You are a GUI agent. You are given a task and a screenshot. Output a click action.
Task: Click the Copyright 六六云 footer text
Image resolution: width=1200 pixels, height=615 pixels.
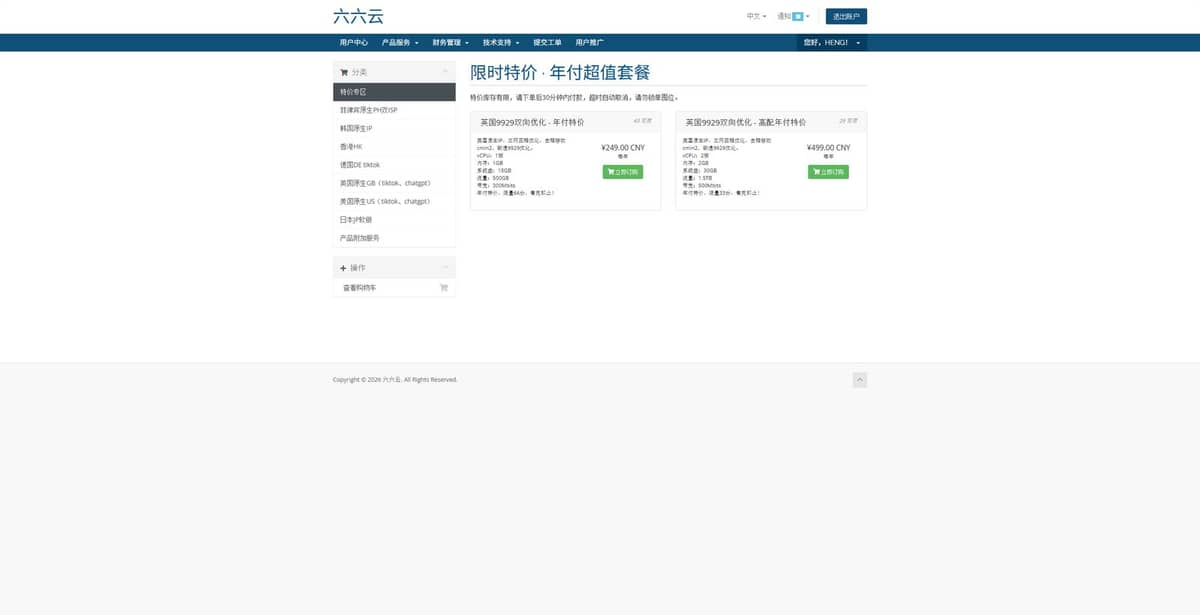395,380
